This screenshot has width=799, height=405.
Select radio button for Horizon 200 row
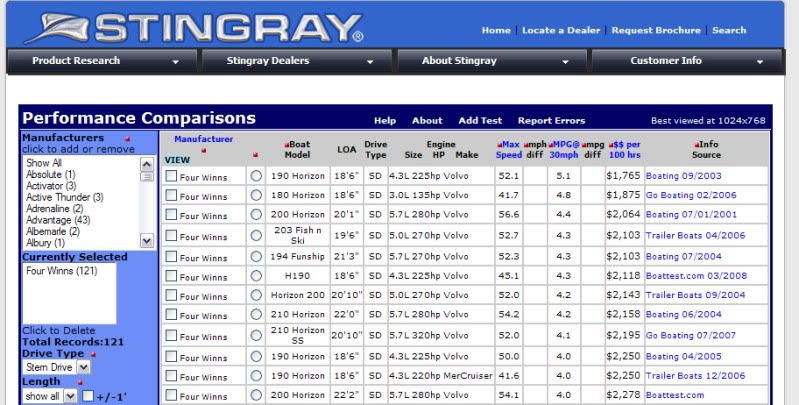256,295
